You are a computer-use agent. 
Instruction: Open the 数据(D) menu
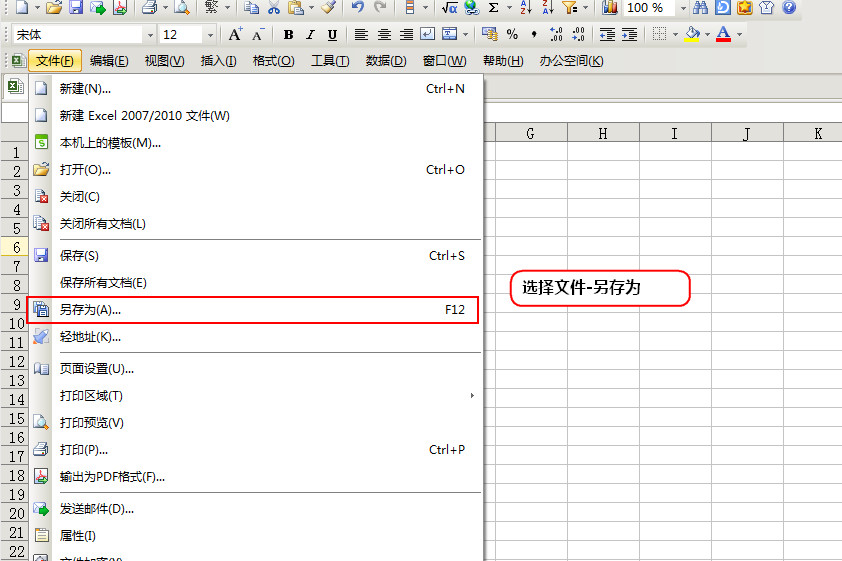(386, 61)
